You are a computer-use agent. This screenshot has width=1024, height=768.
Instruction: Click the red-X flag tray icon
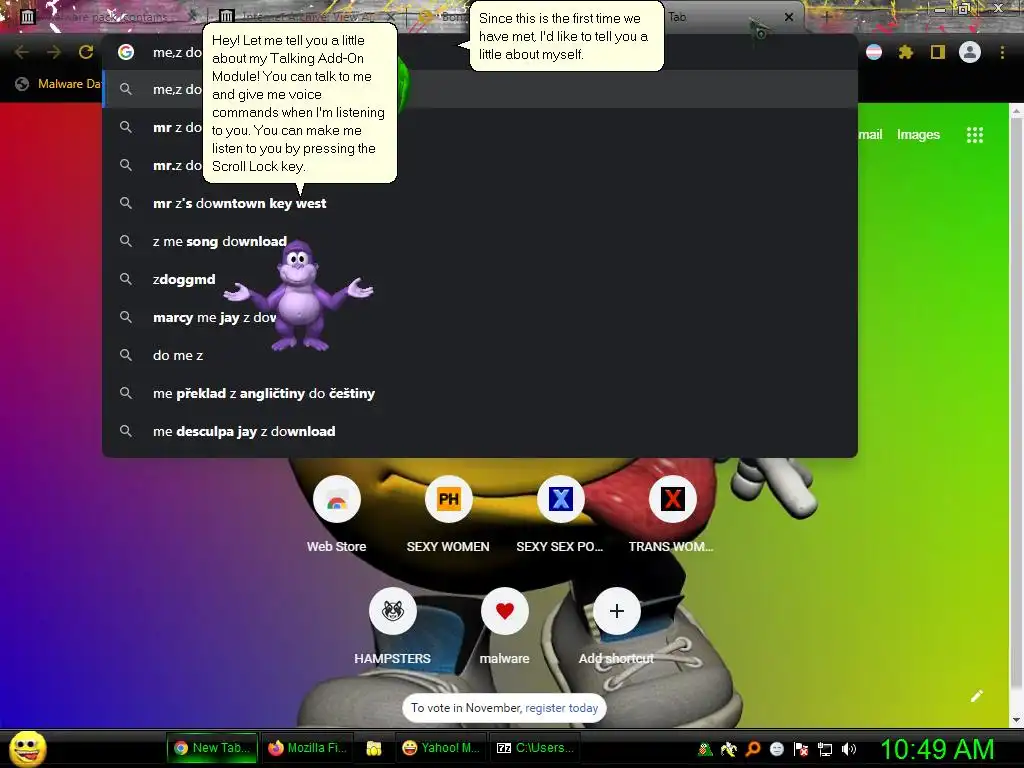click(801, 749)
